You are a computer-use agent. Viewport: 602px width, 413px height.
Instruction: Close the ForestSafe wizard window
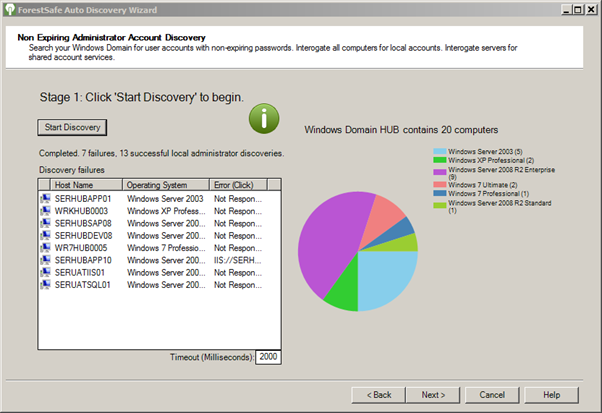(591, 9)
